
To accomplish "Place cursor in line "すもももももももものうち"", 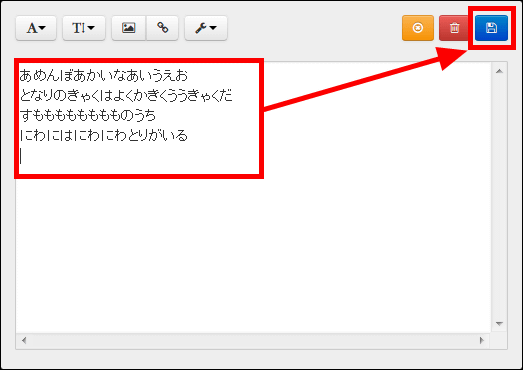I will point(88,115).
